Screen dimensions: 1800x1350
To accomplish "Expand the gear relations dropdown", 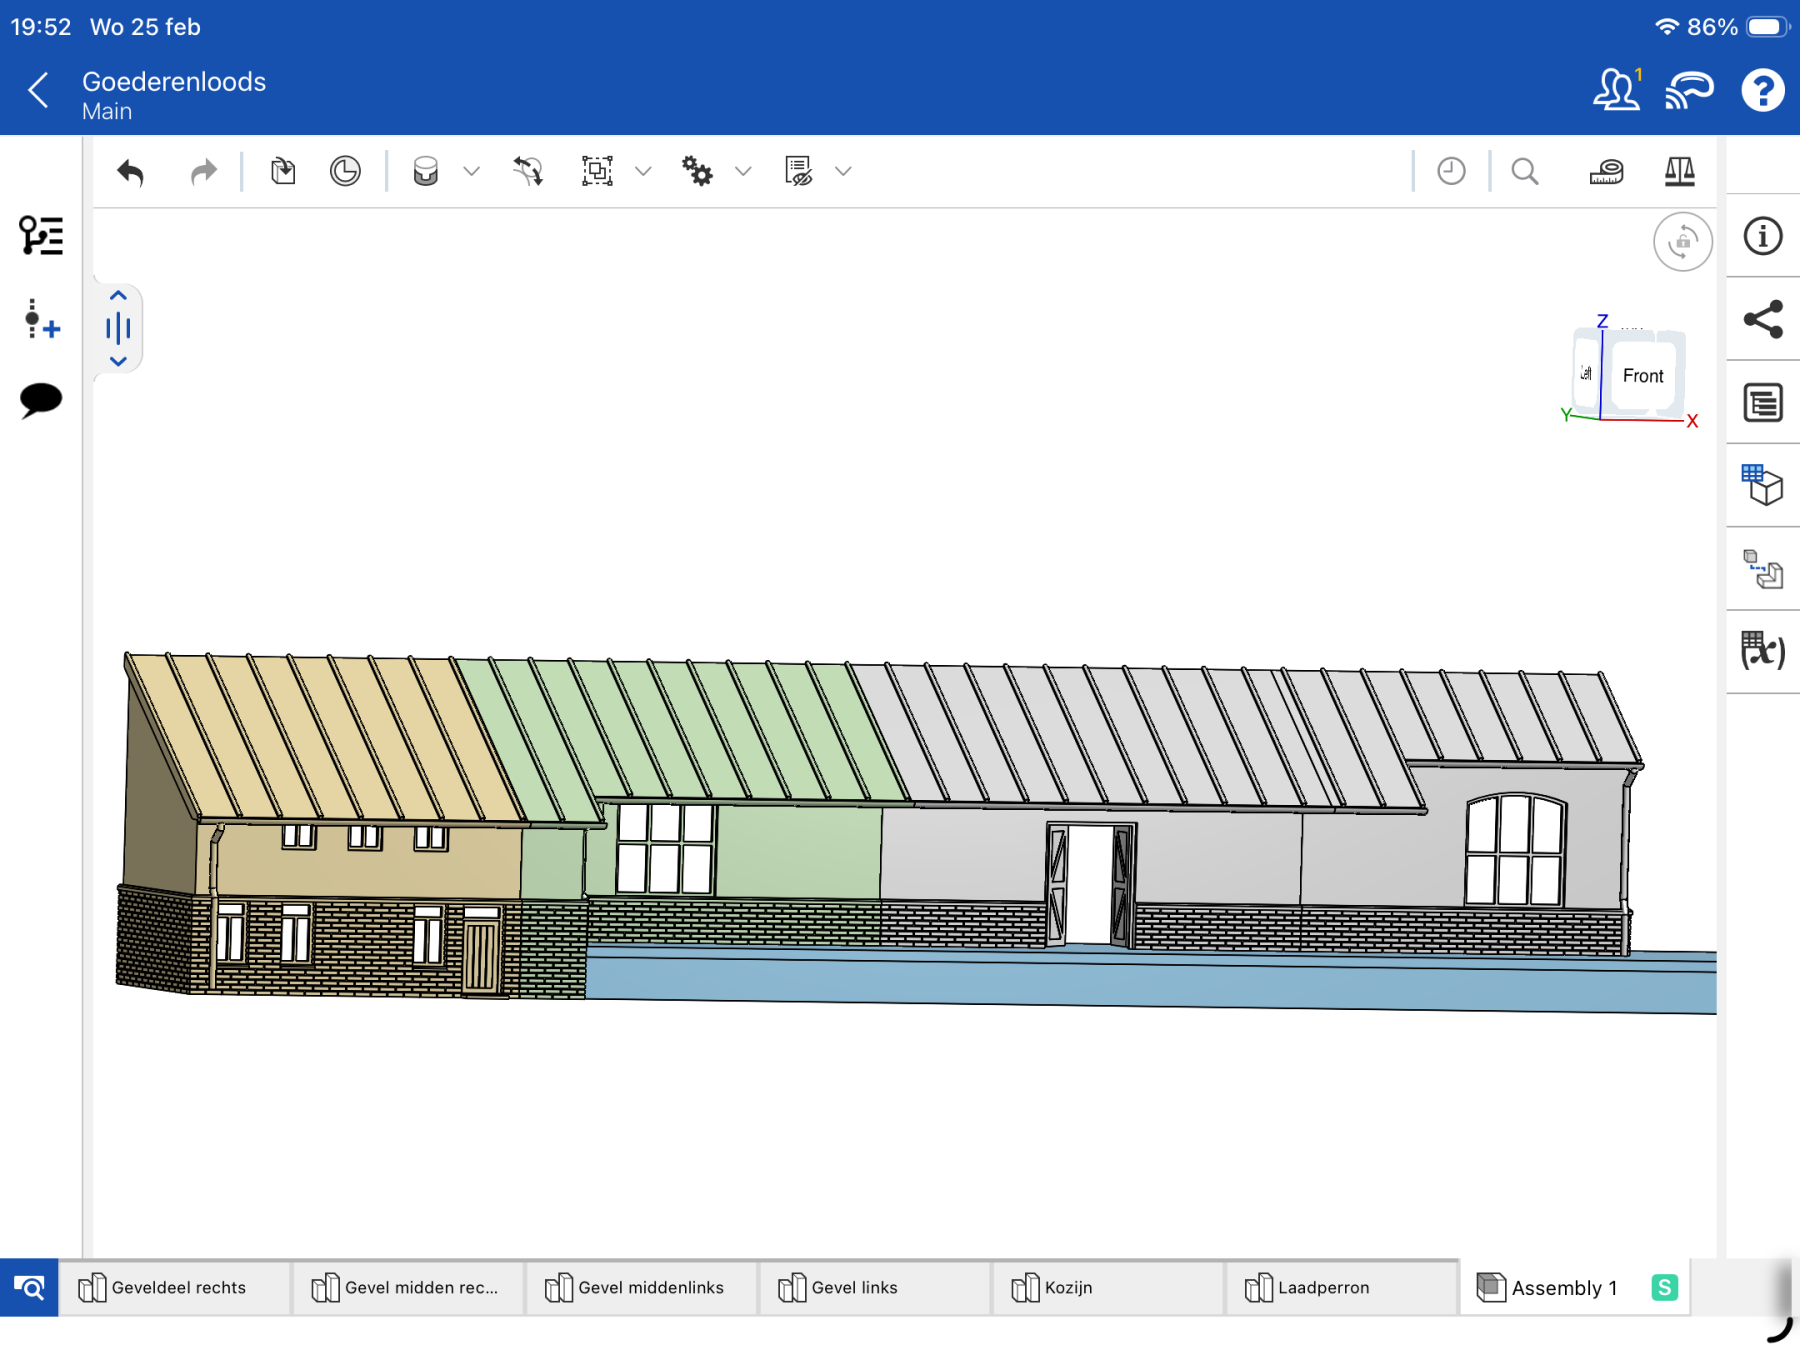I will point(743,172).
